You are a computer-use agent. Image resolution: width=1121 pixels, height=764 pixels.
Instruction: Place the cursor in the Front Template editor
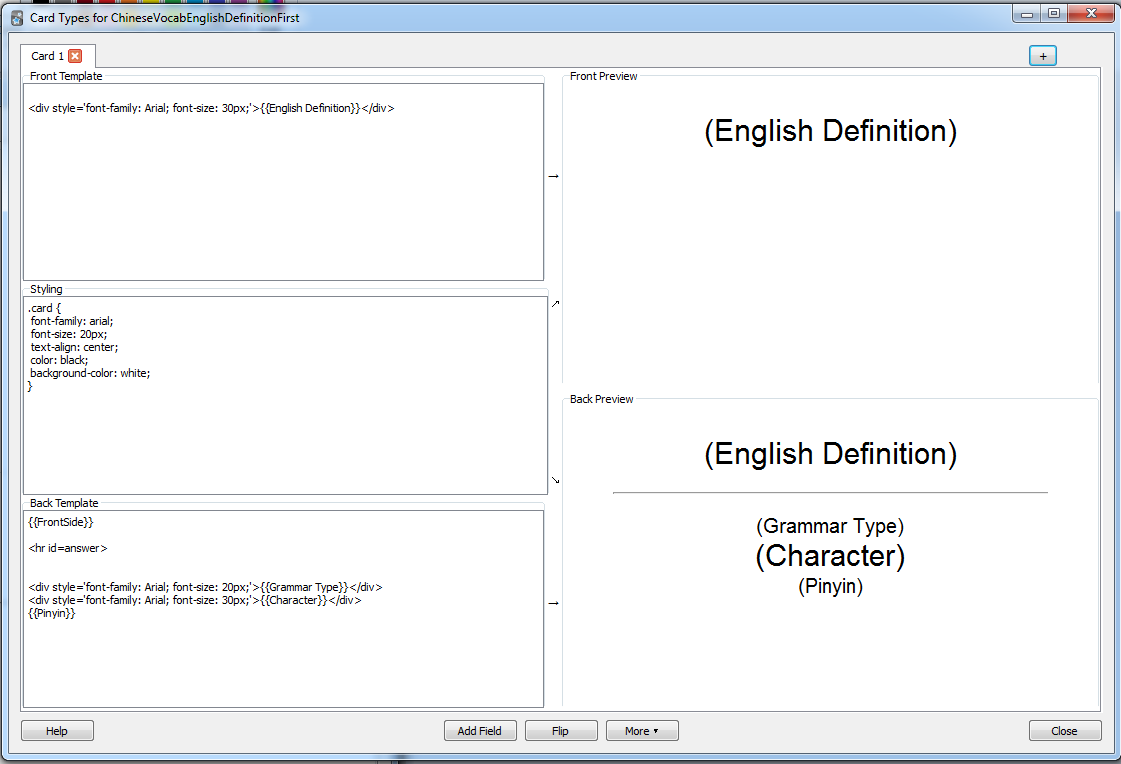(283, 180)
